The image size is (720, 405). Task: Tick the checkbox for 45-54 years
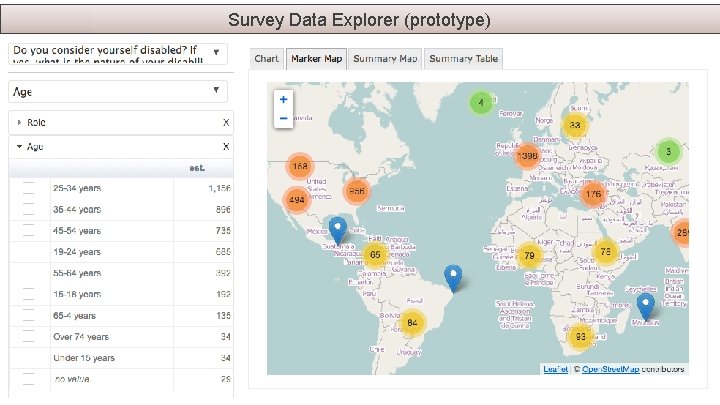[x=28, y=230]
